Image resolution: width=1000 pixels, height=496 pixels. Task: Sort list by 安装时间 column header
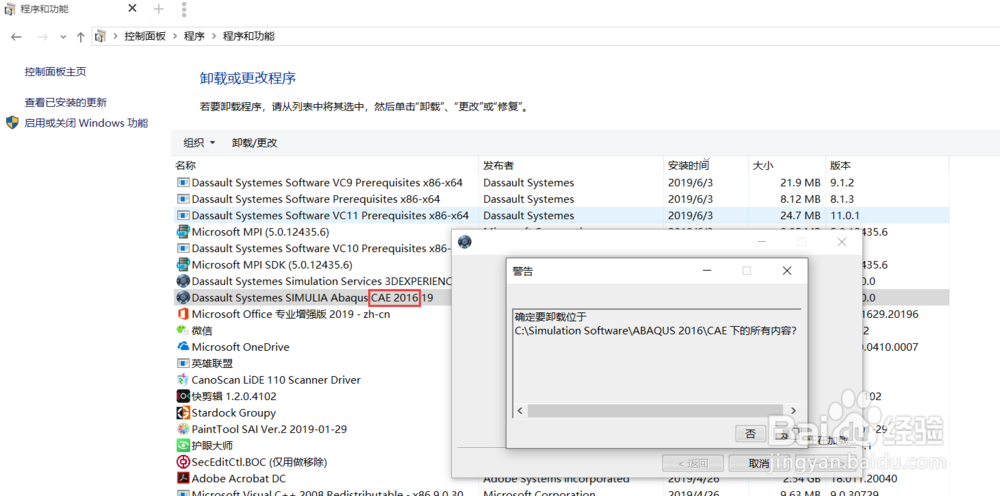click(x=688, y=165)
